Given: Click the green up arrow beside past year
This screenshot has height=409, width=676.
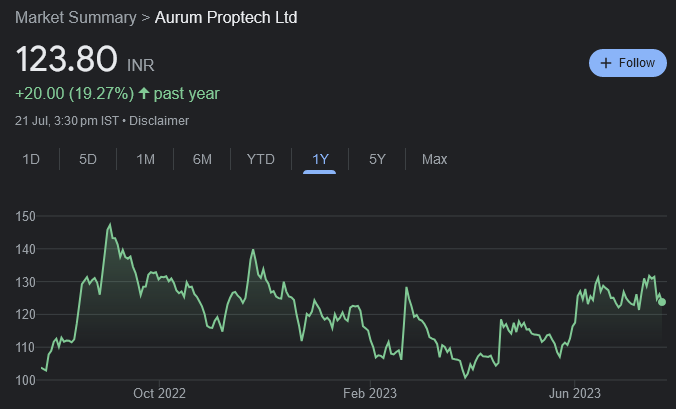Looking at the screenshot, I should tap(144, 94).
